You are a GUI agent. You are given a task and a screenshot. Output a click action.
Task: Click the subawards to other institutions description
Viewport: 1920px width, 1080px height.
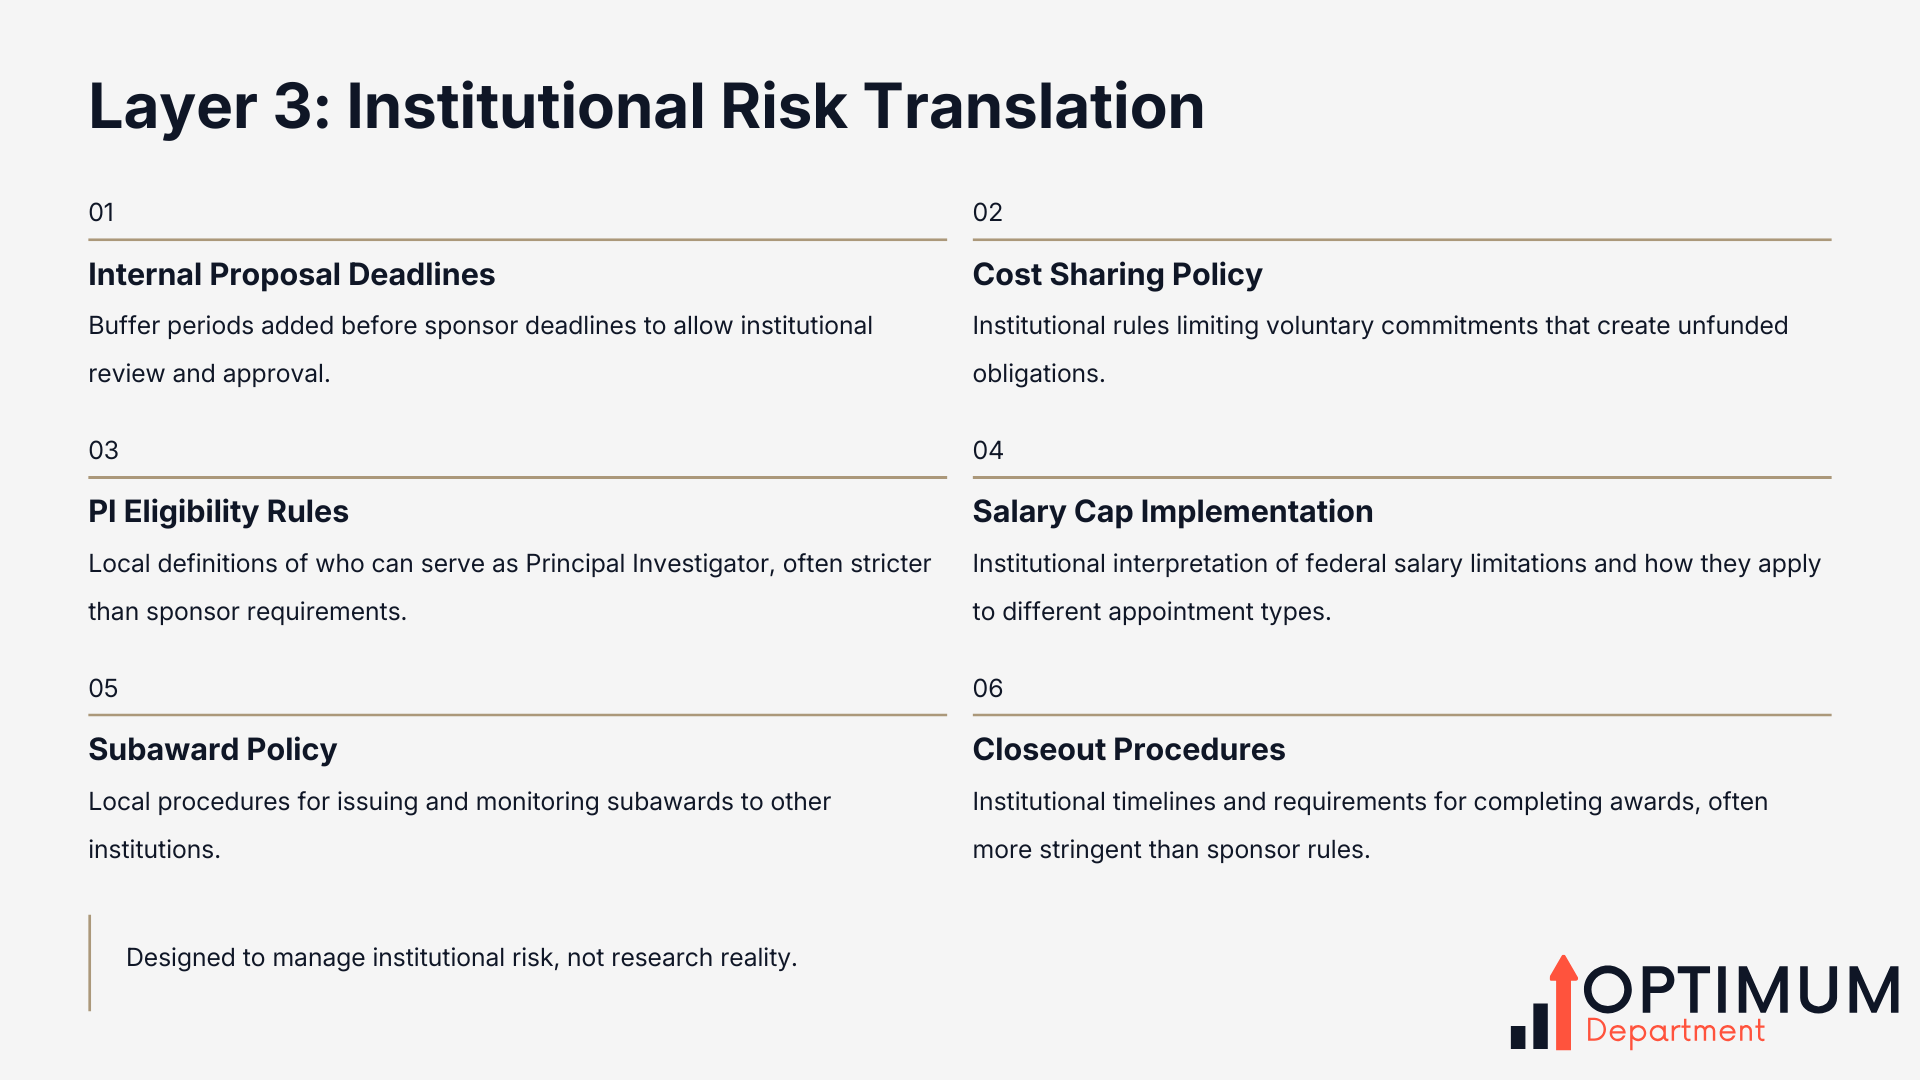(459, 825)
